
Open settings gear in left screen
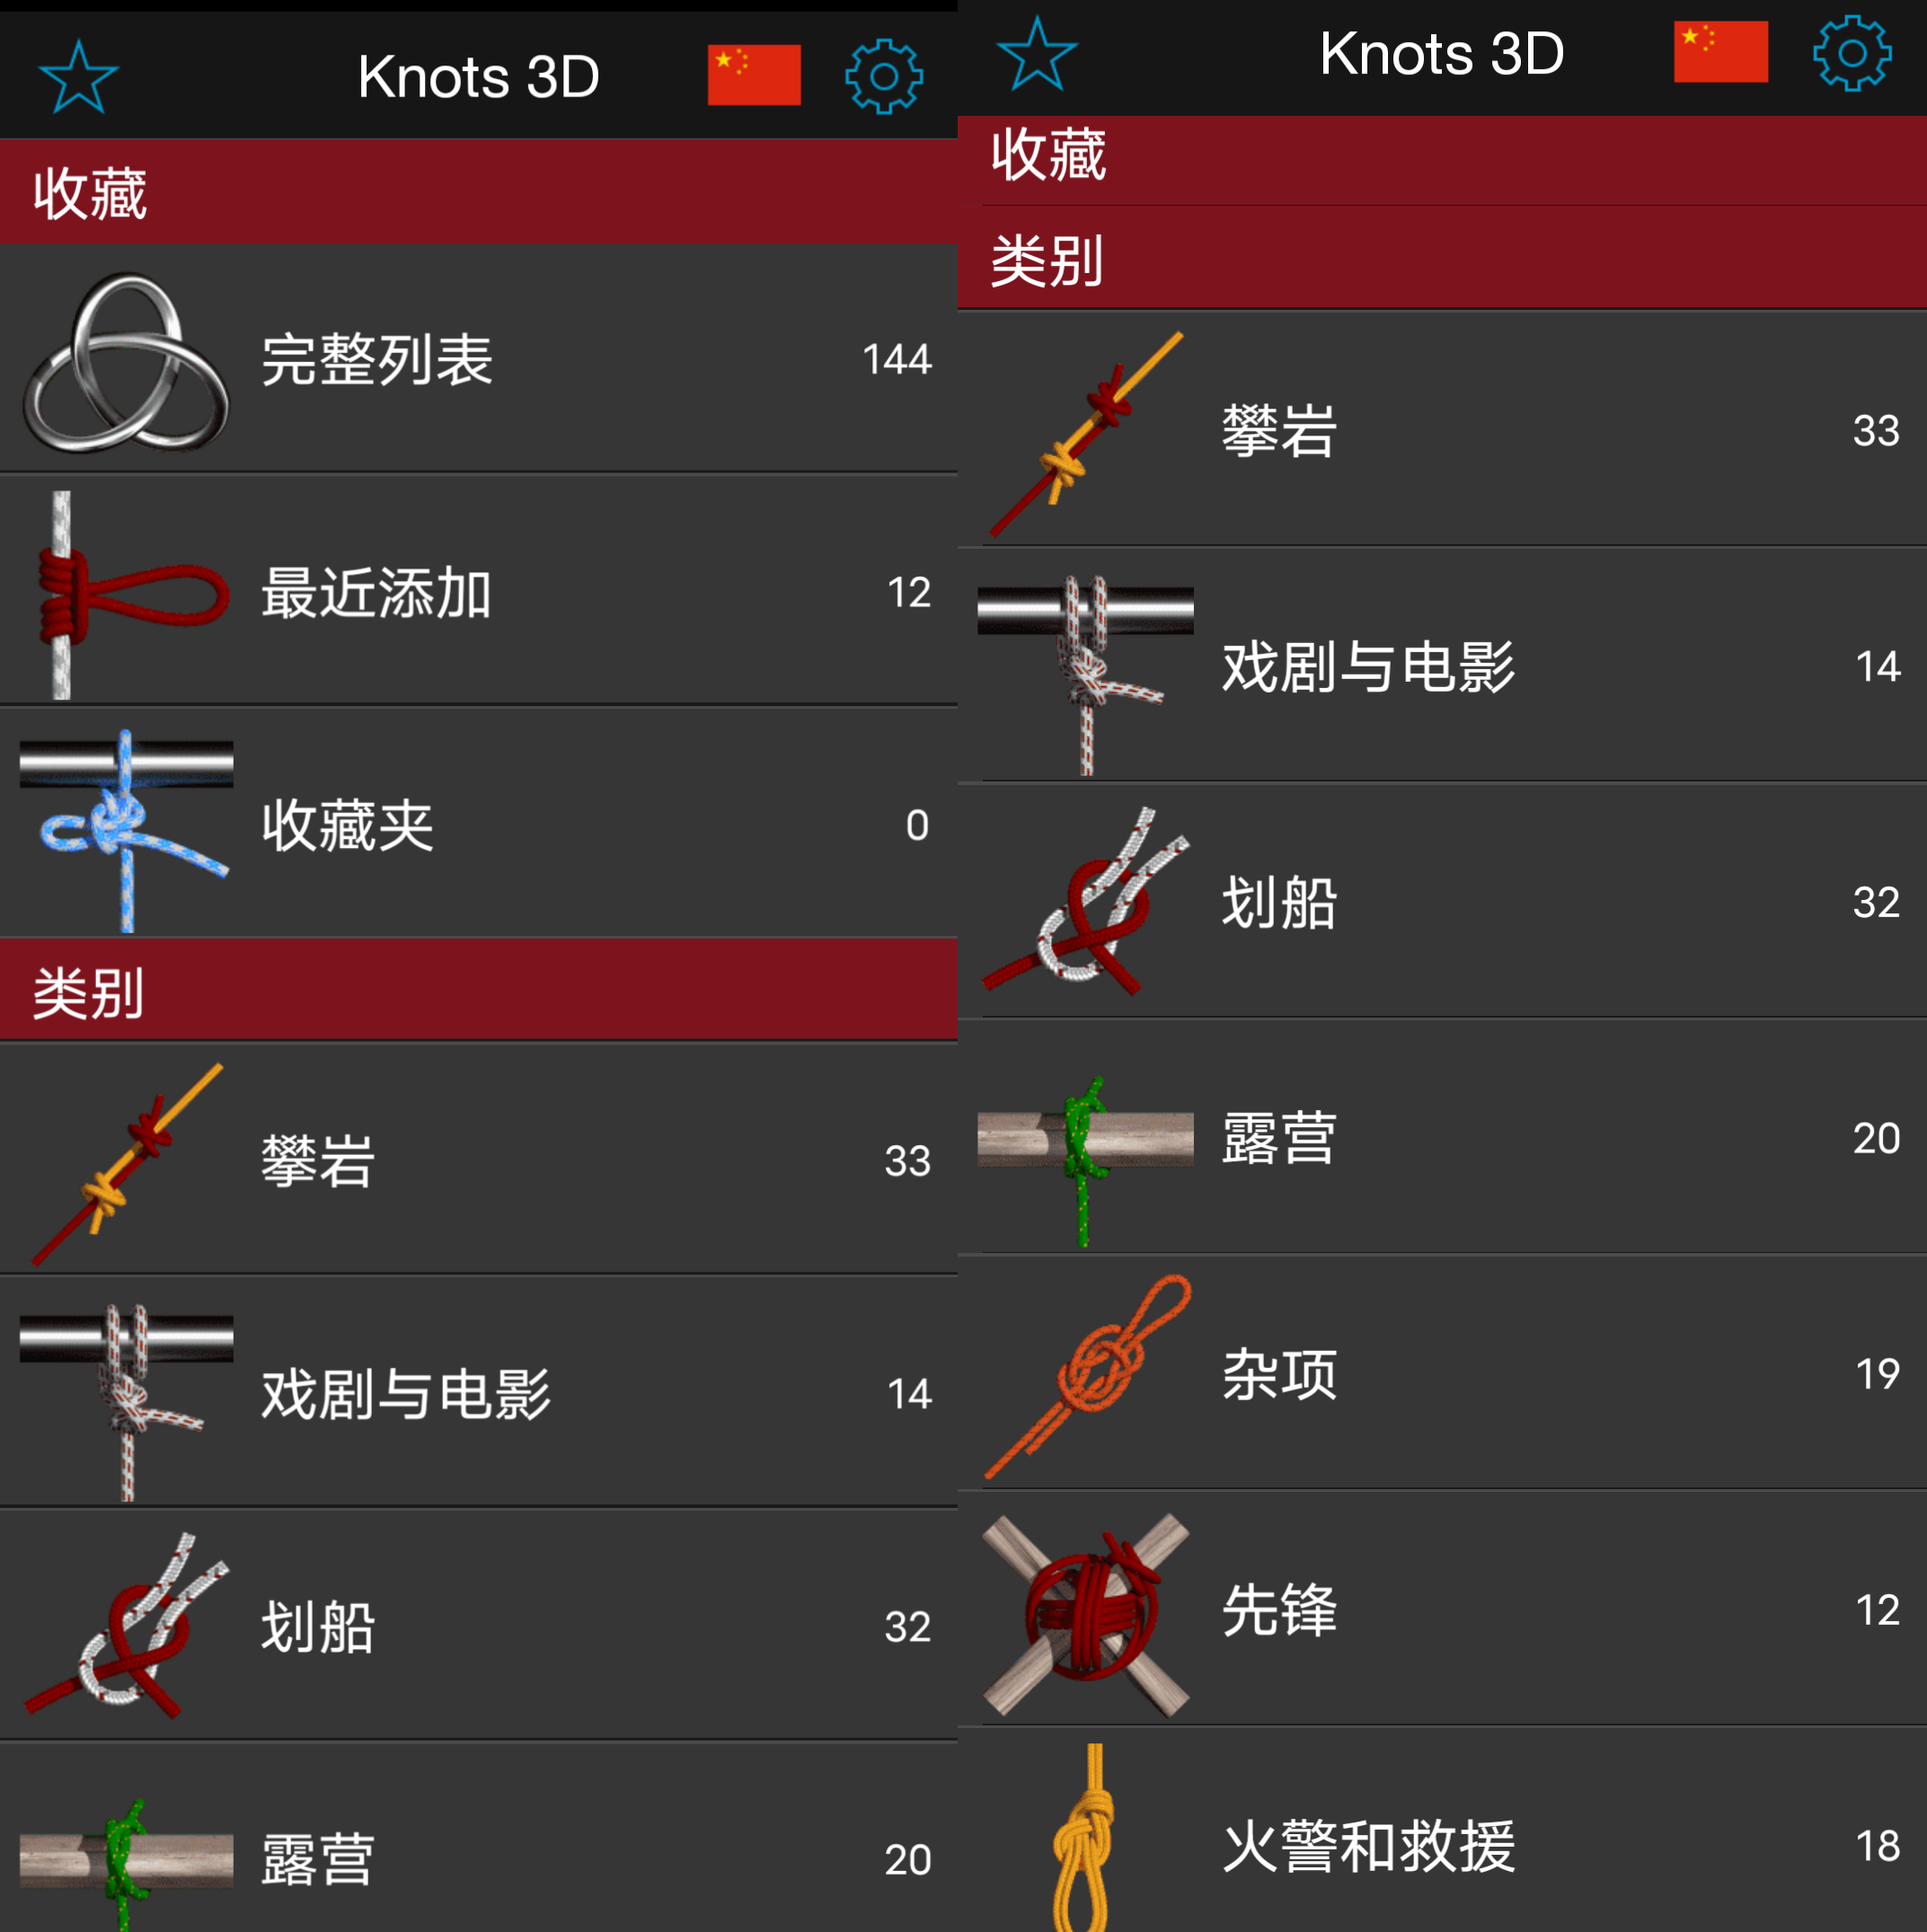pos(883,77)
